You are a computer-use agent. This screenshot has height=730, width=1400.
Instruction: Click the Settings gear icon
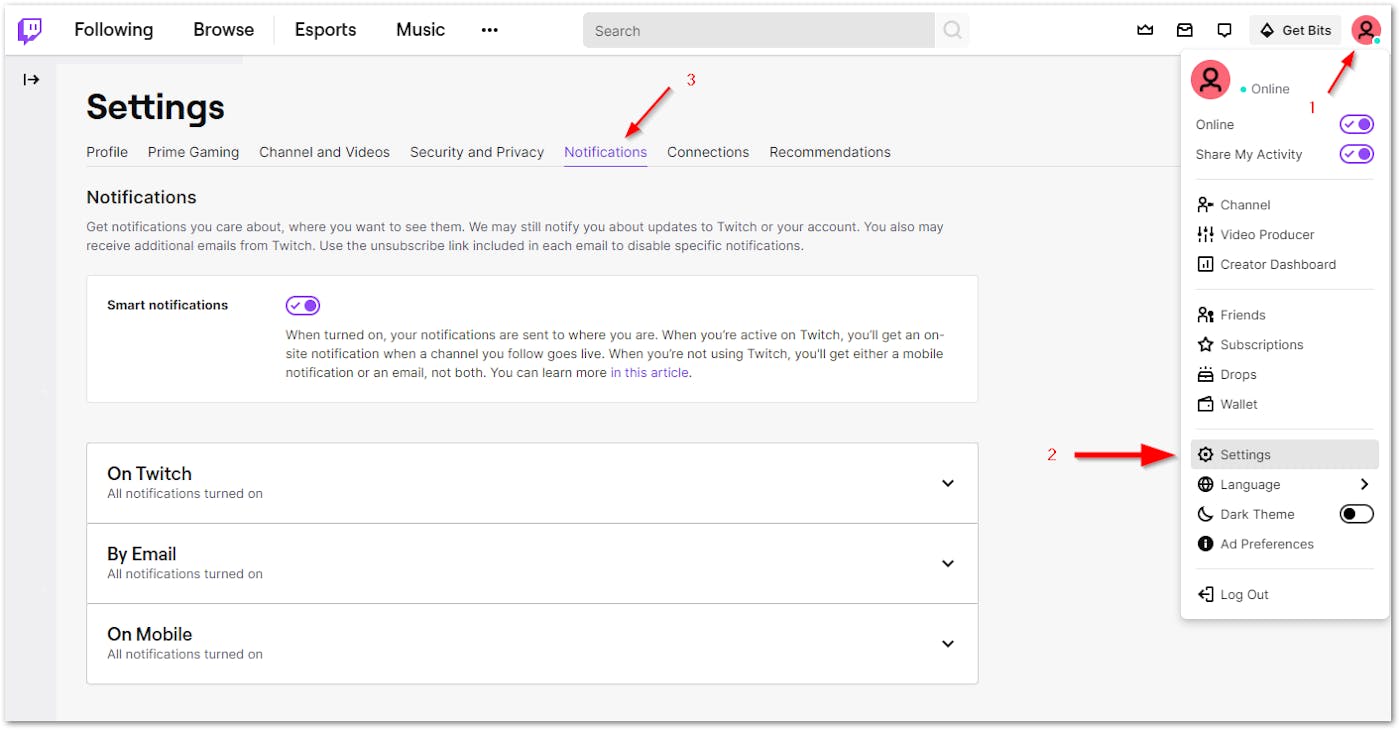(1205, 455)
